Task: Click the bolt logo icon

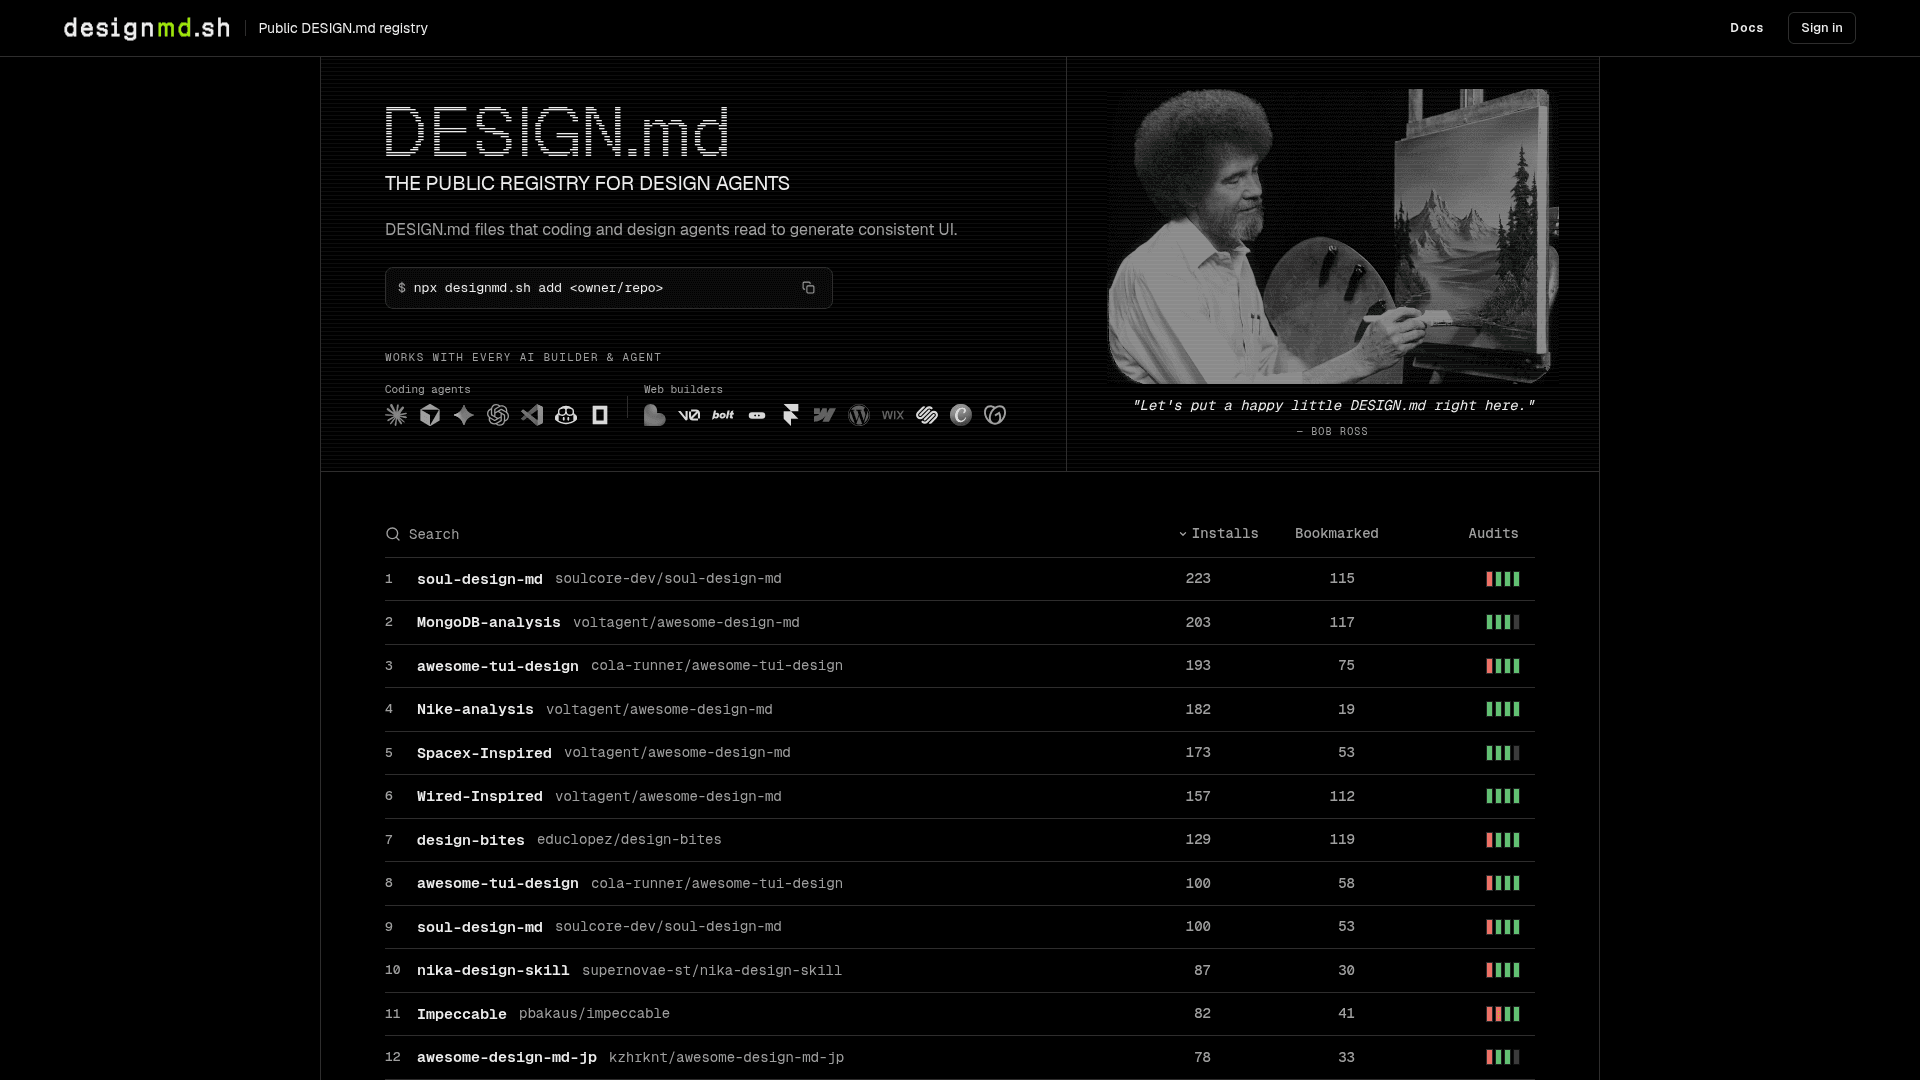Action: (x=723, y=415)
